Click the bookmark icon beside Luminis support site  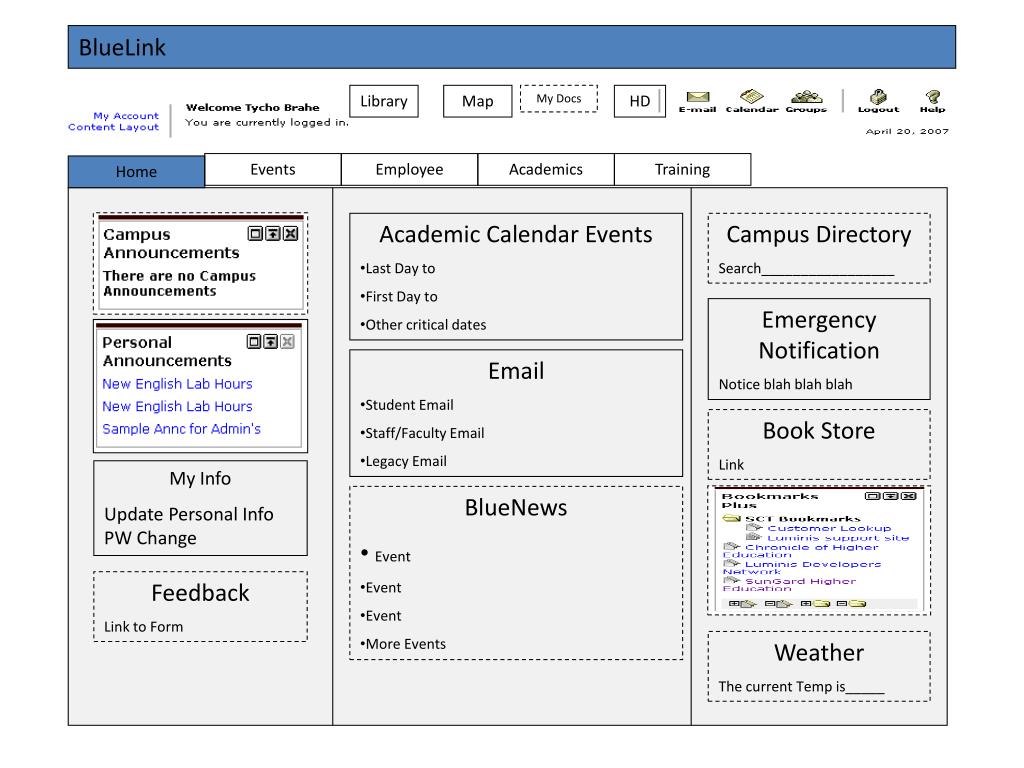pos(754,537)
